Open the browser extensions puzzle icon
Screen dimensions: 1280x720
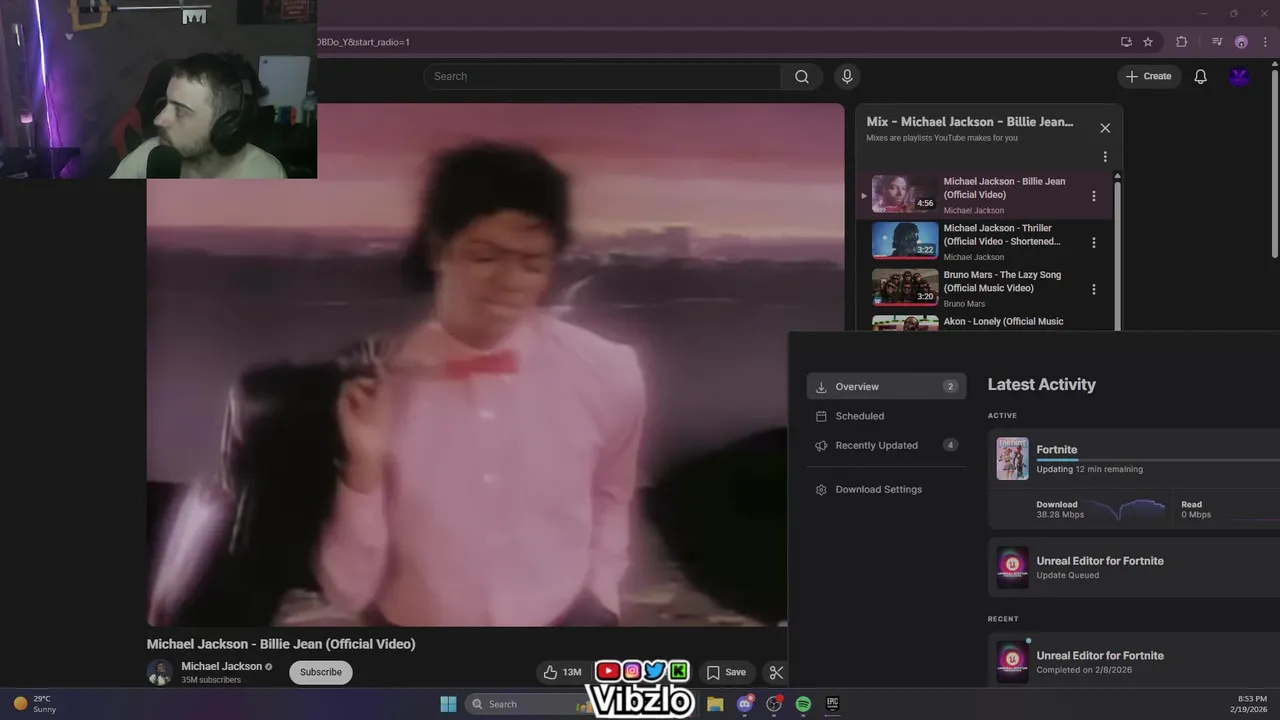(x=1181, y=42)
